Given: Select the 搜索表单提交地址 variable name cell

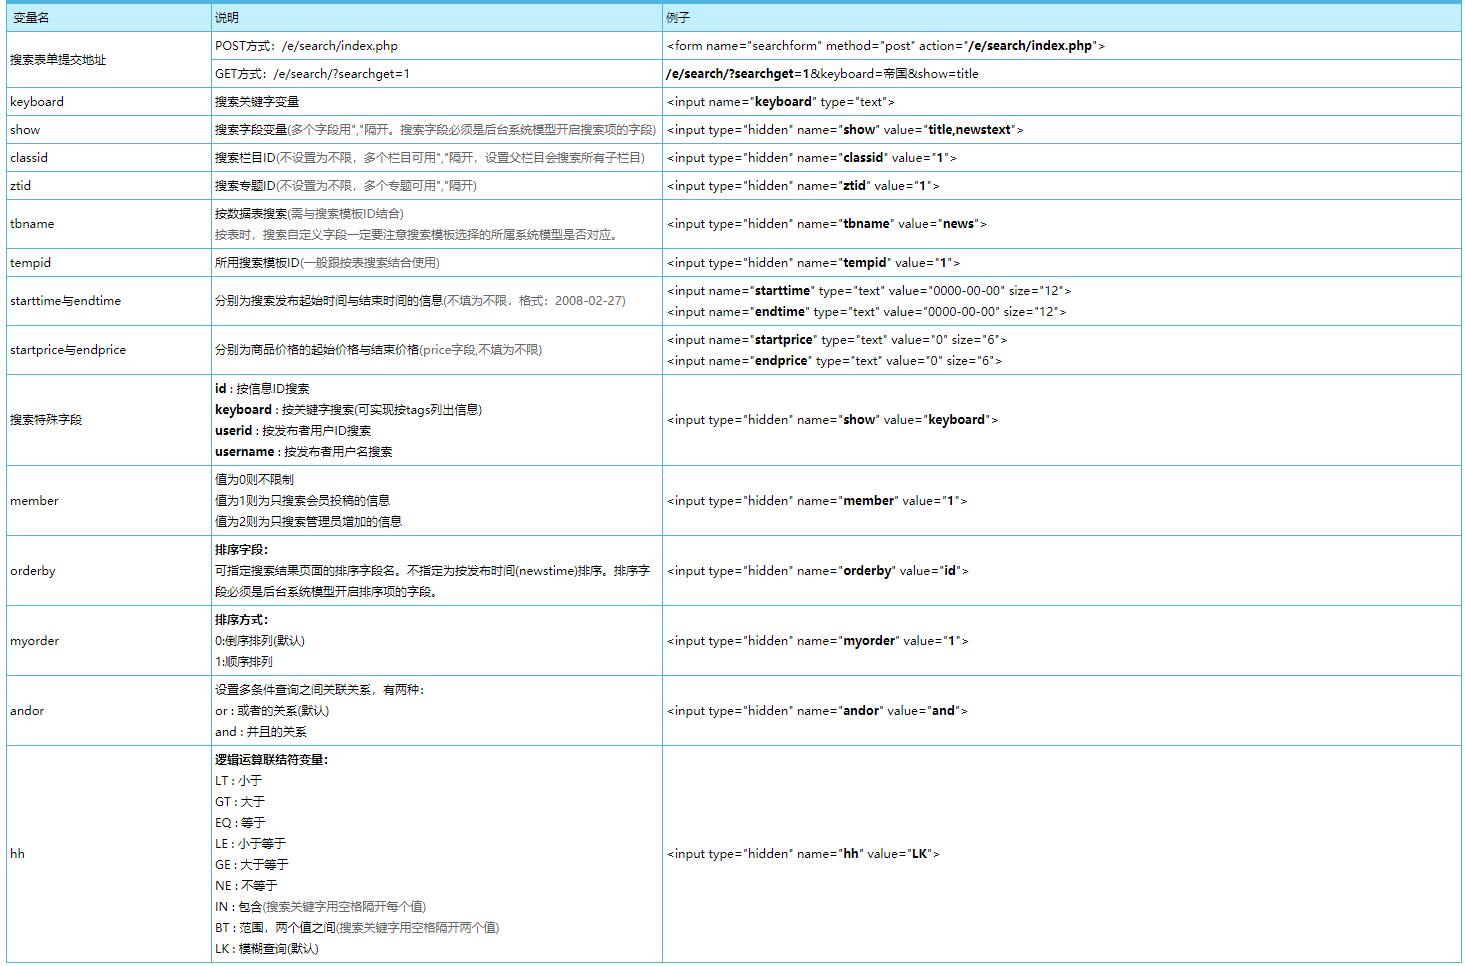Looking at the screenshot, I should point(58,60).
